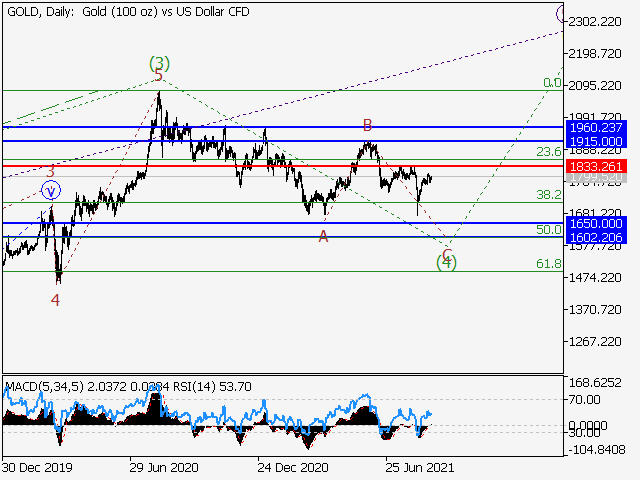Screen dimensions: 640x480
Task: Click the red wave label B
Action: (367, 125)
